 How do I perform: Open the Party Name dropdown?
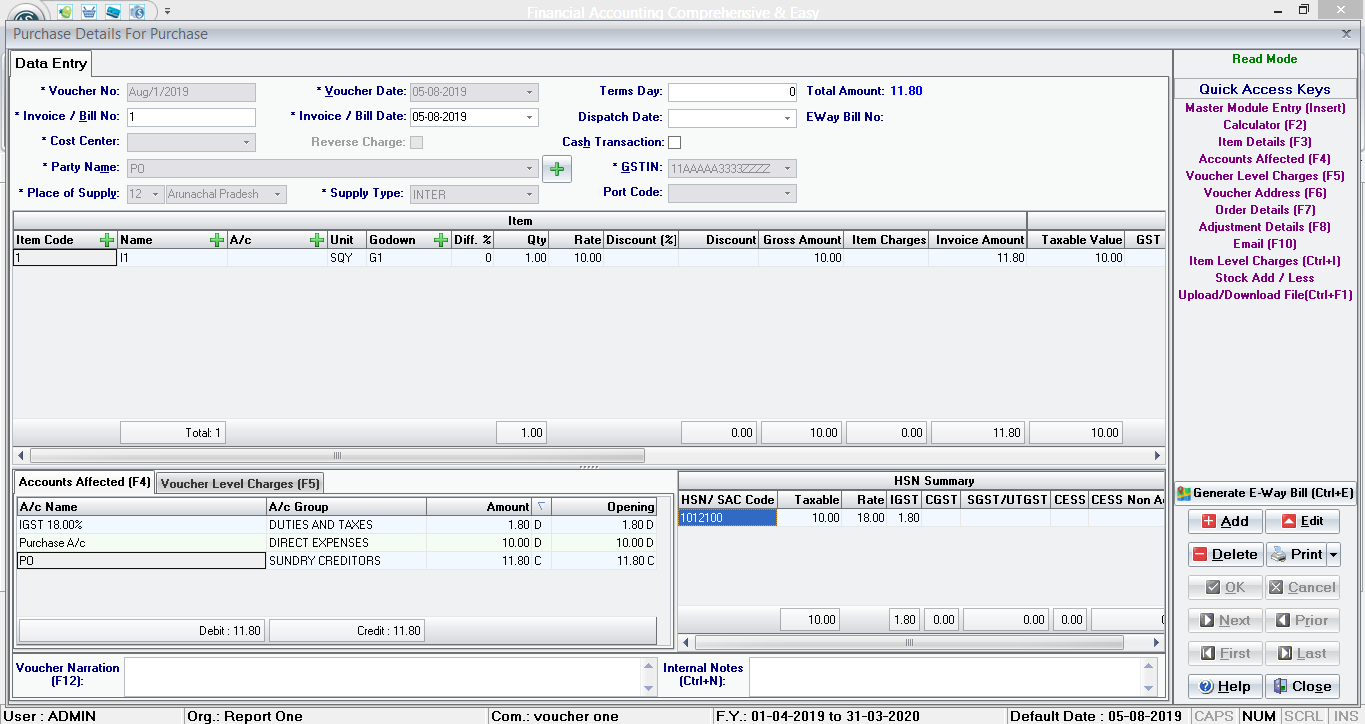point(530,168)
